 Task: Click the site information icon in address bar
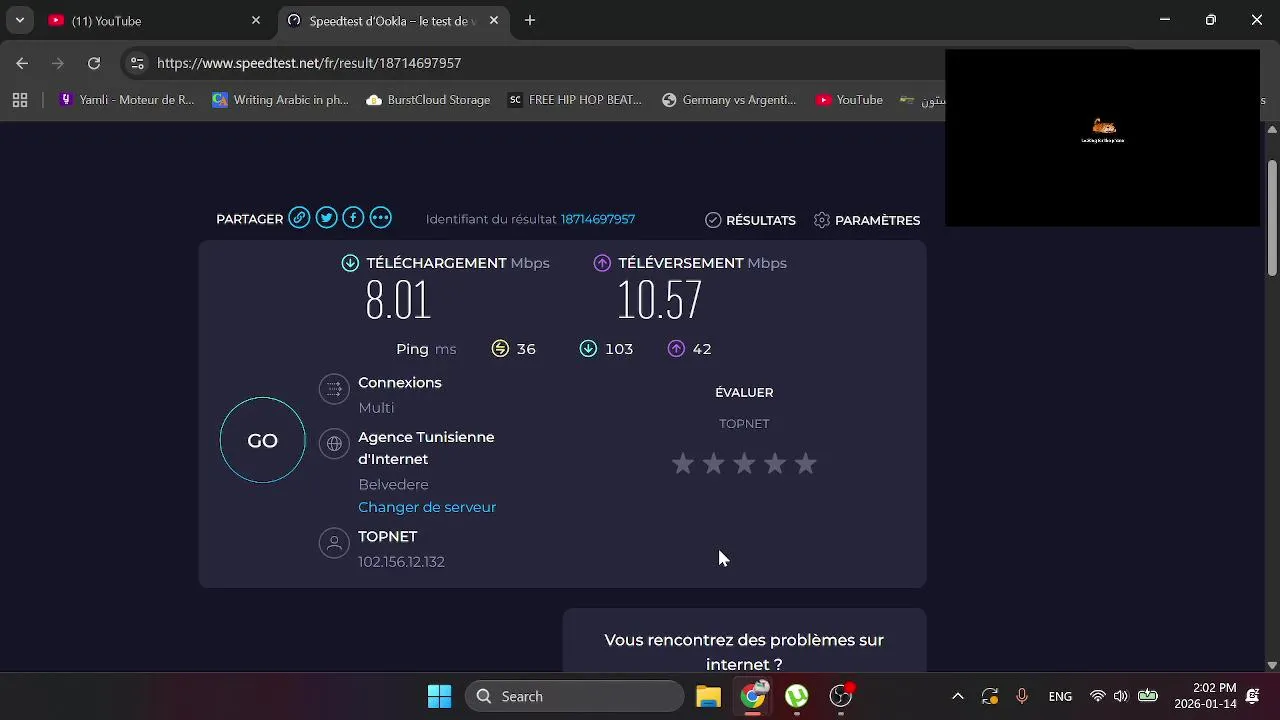(138, 63)
